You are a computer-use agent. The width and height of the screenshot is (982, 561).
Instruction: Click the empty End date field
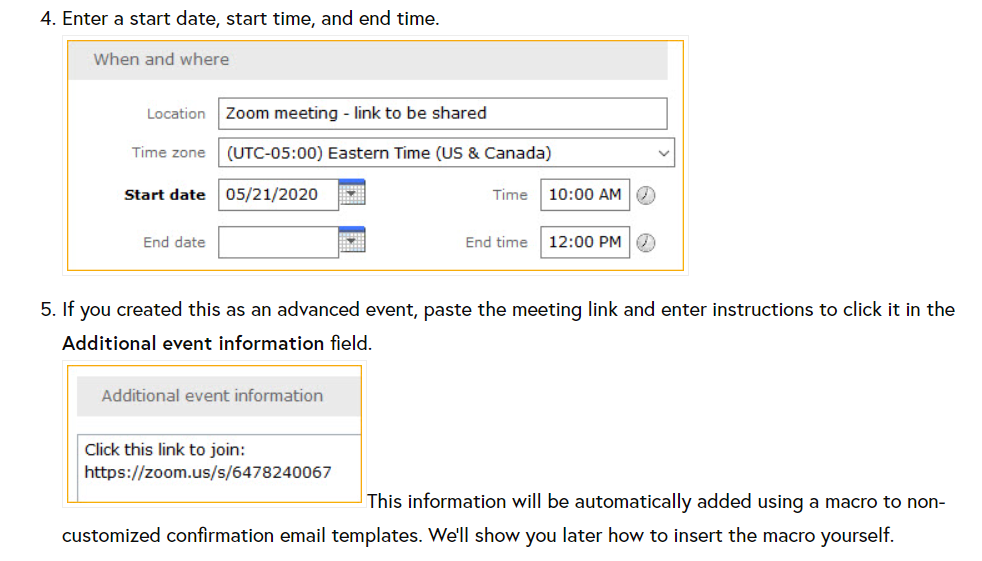coord(279,242)
